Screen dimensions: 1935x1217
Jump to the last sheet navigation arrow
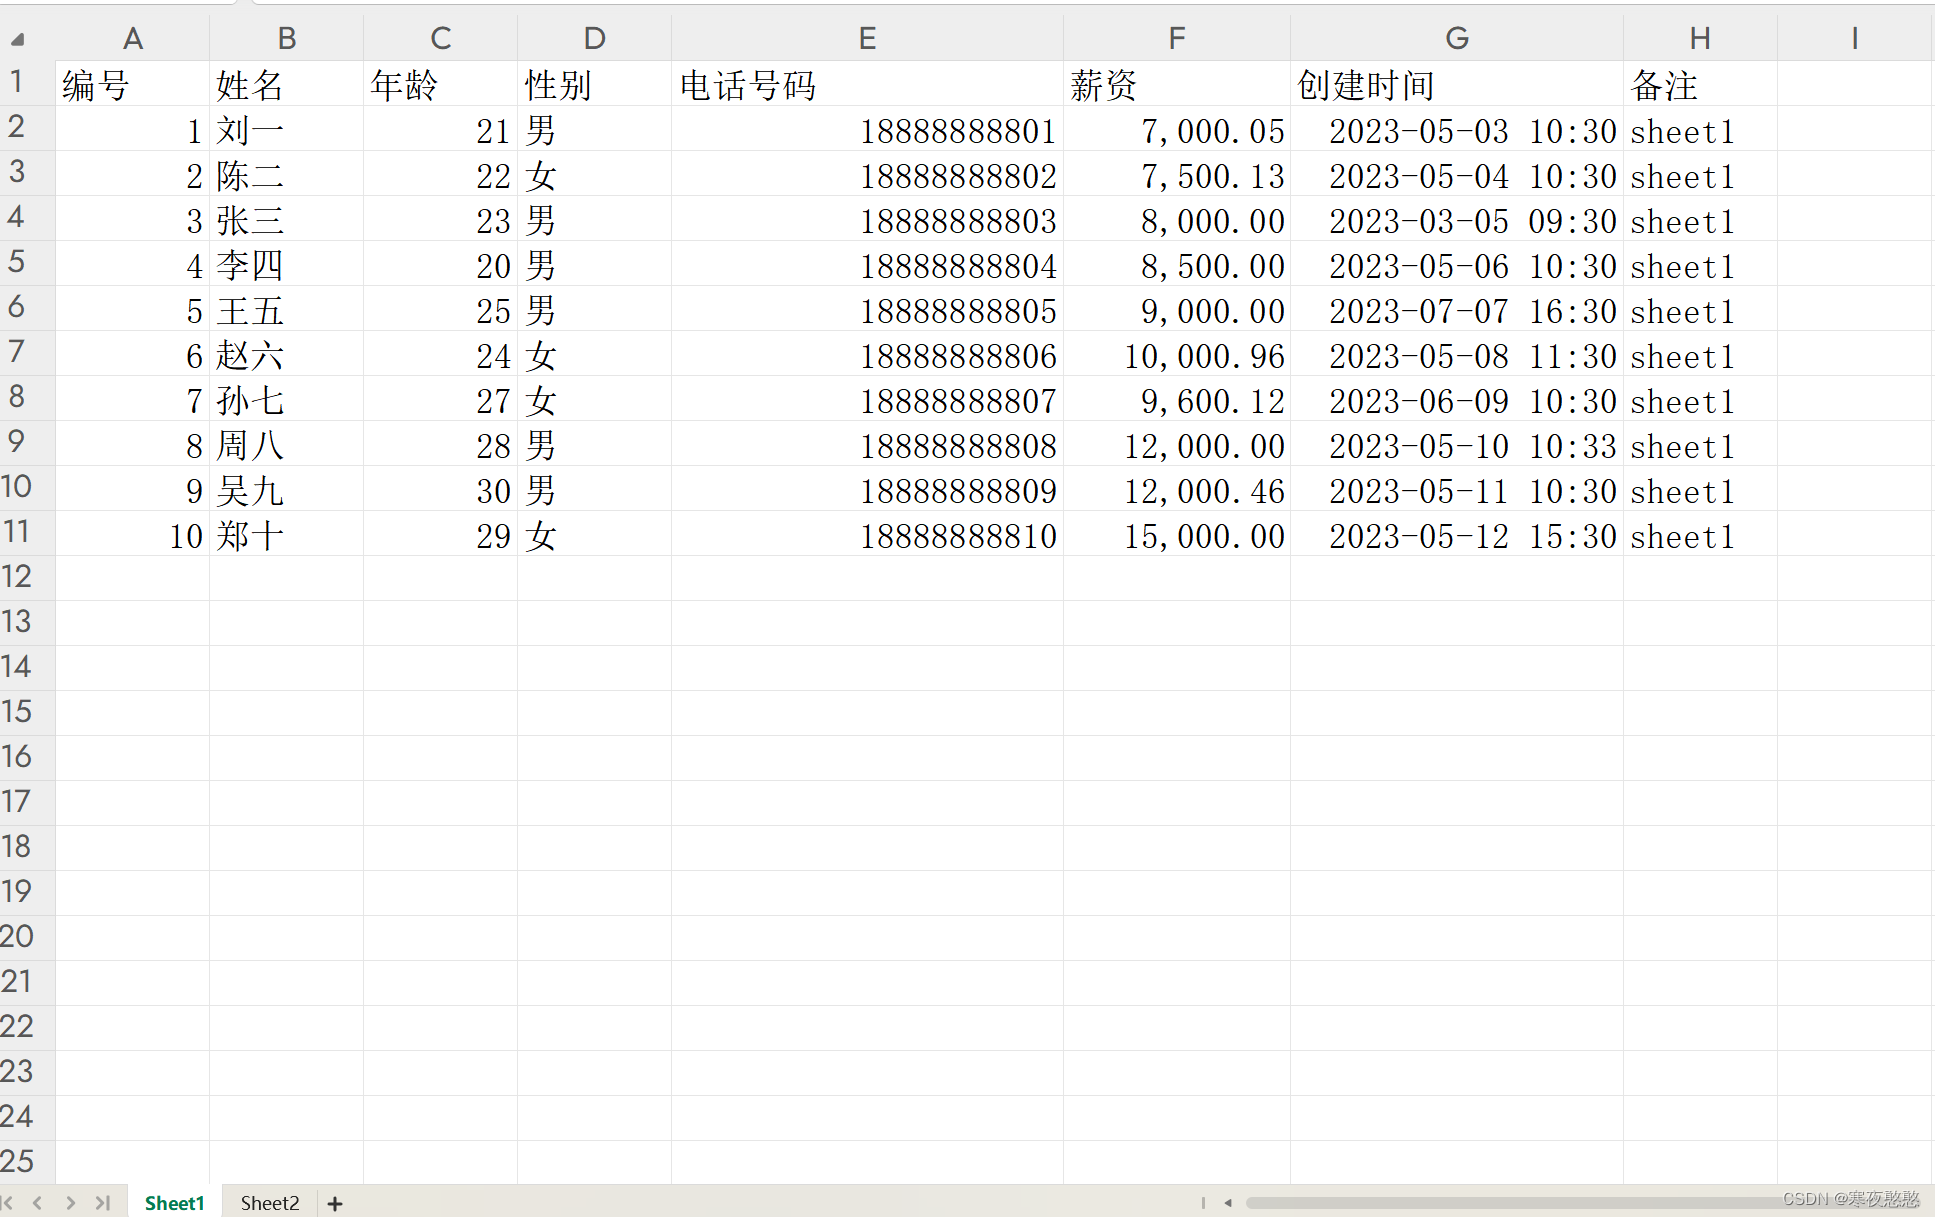point(102,1203)
